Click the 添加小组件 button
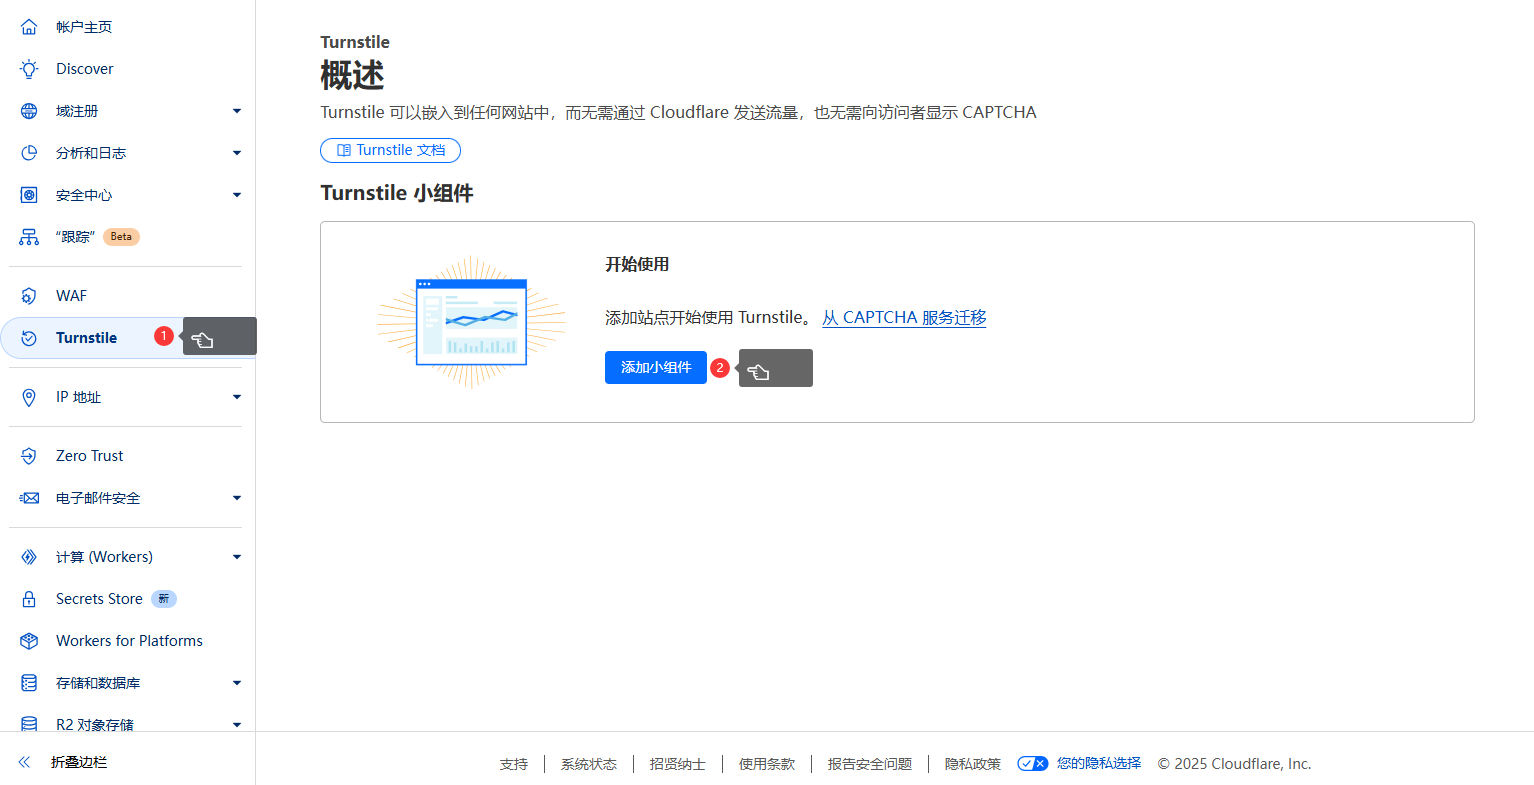1534x785 pixels. (655, 368)
